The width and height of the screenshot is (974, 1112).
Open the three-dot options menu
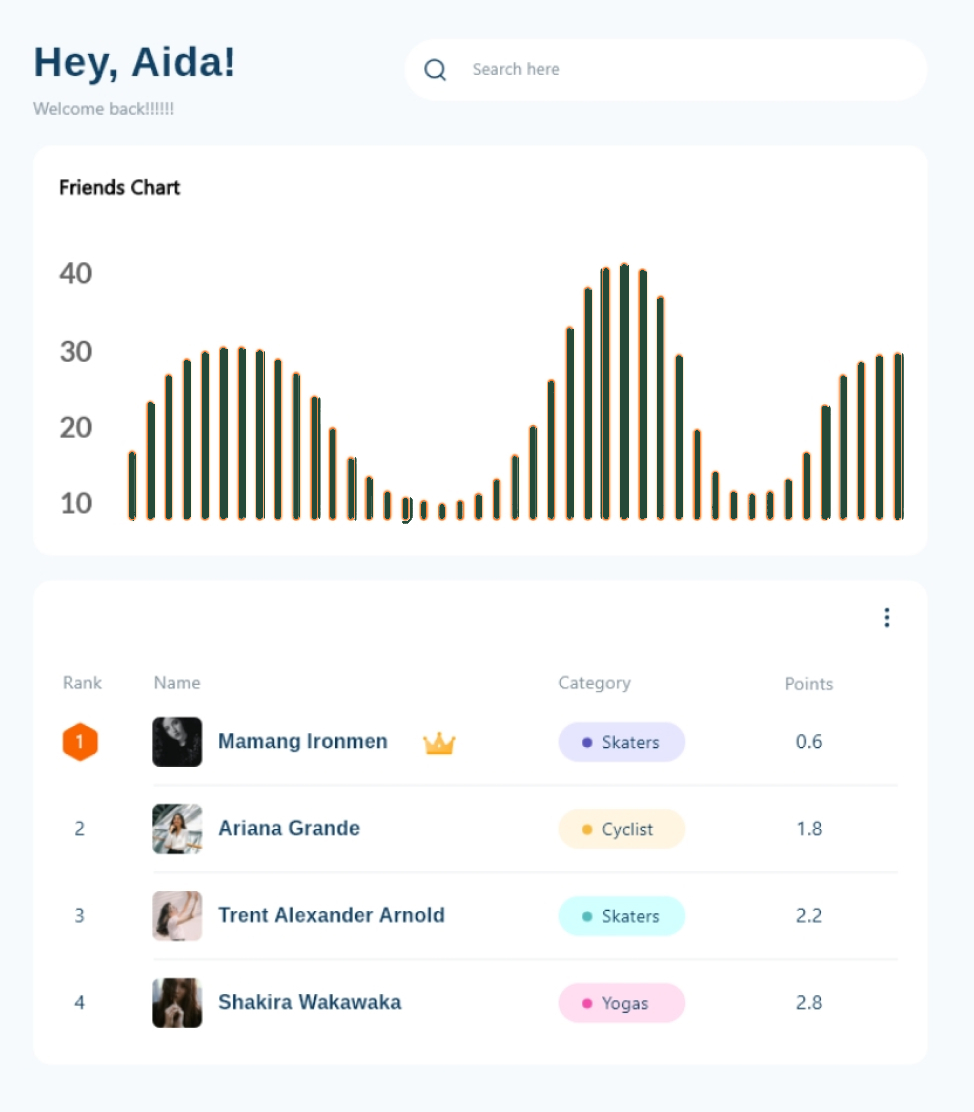click(x=886, y=618)
